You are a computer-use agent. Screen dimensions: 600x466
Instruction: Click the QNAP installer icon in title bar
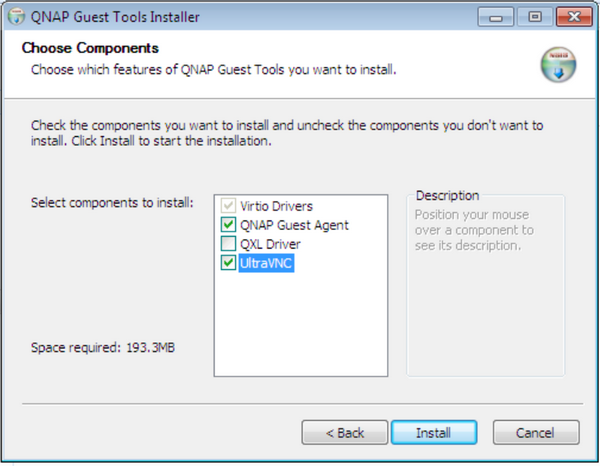pyautogui.click(x=16, y=17)
